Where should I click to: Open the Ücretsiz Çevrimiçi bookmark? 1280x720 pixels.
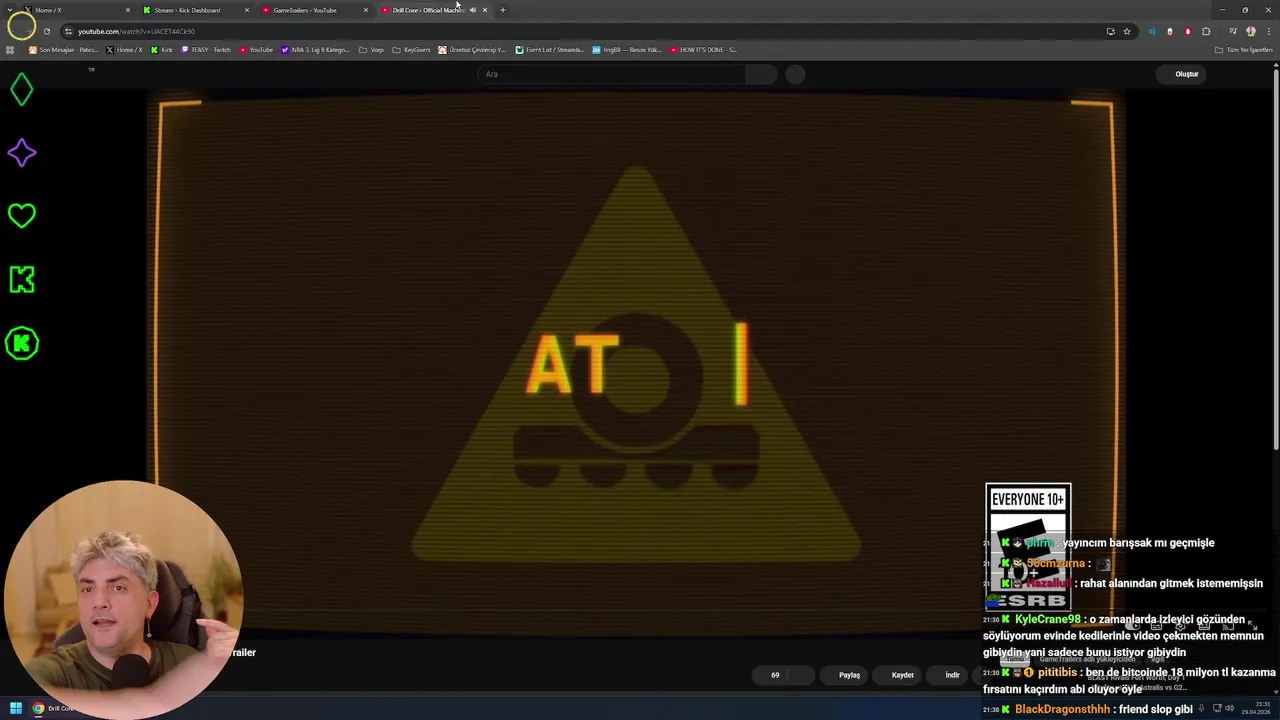473,49
